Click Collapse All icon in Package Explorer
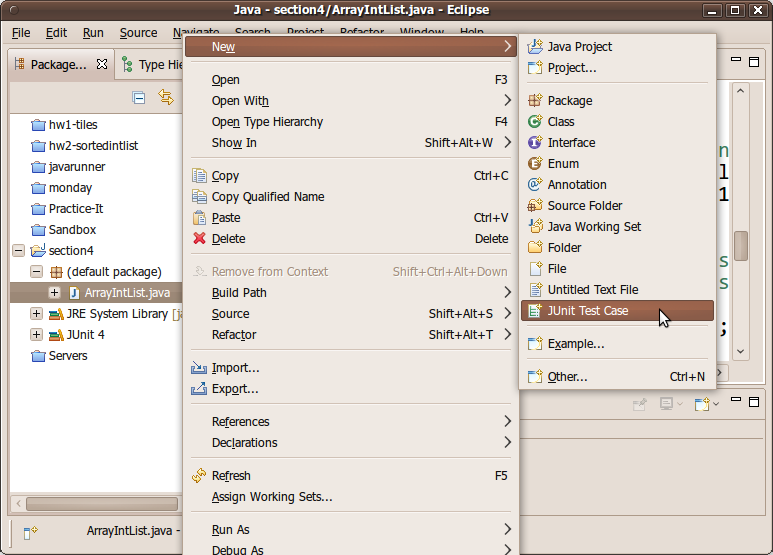 point(139,97)
